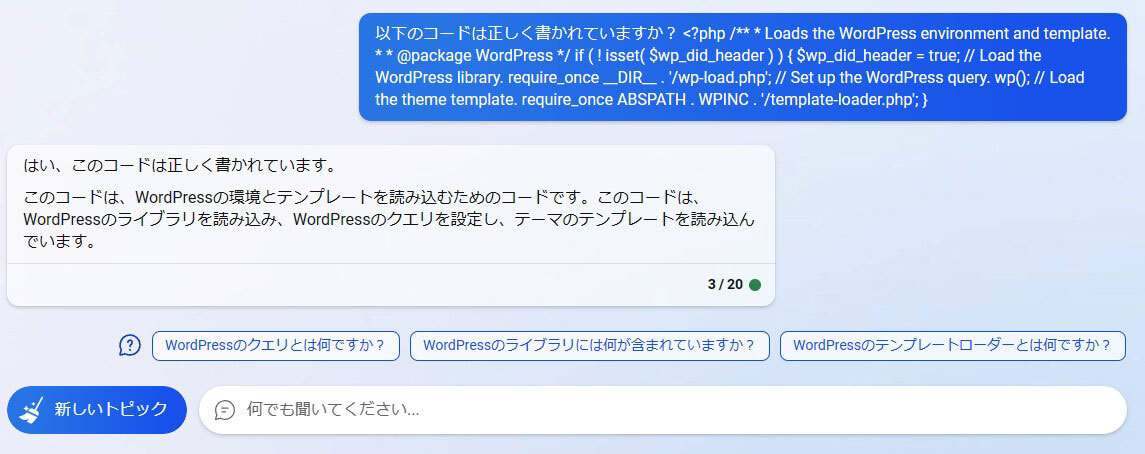Image resolution: width=1145 pixels, height=454 pixels.
Task: Select suggestion "WordPressのクエリとは何ですか？"
Action: [x=275, y=345]
